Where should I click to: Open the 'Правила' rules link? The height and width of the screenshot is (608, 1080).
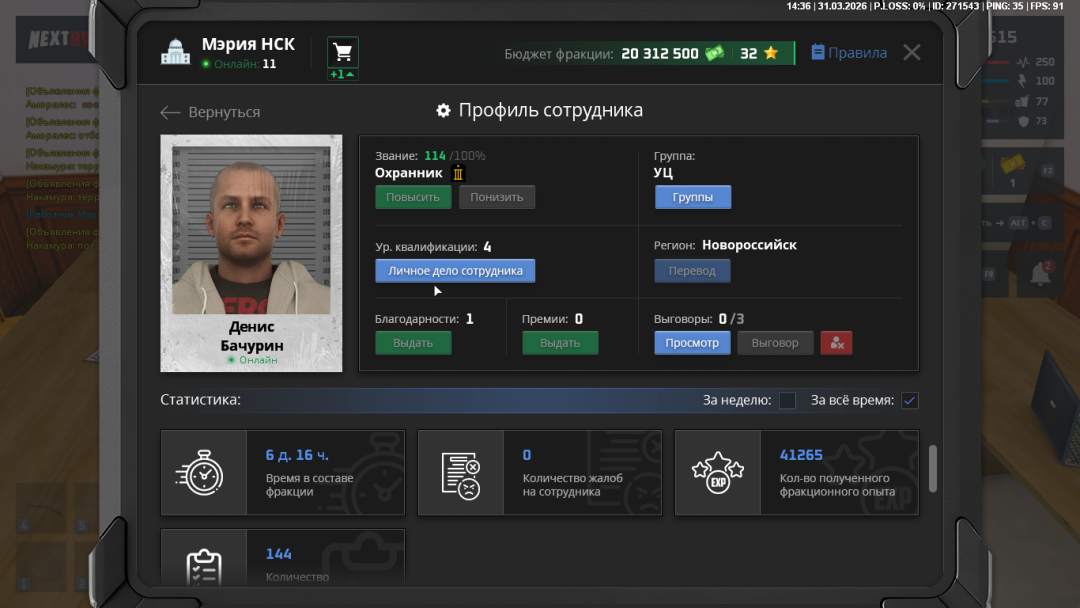(848, 53)
